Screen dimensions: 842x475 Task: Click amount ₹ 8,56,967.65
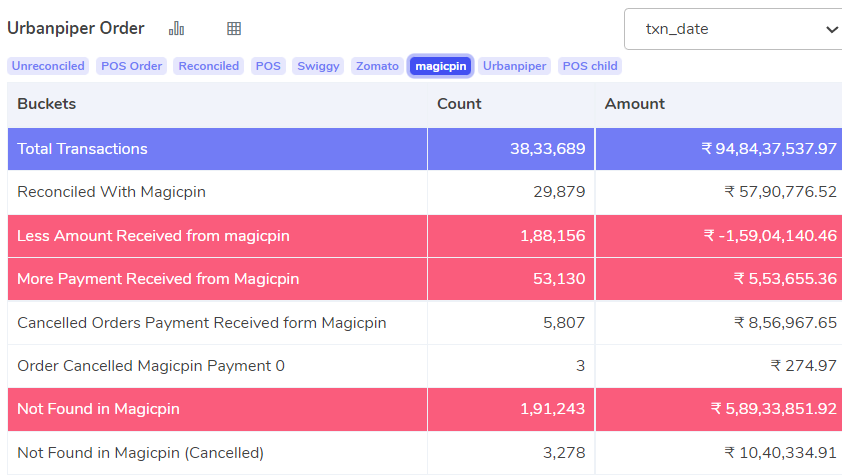(x=785, y=323)
